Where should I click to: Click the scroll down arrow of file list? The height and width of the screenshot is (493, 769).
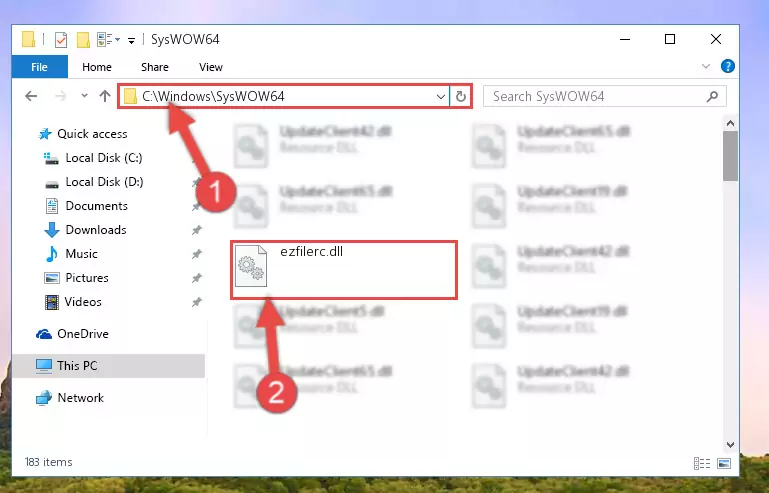coord(730,445)
